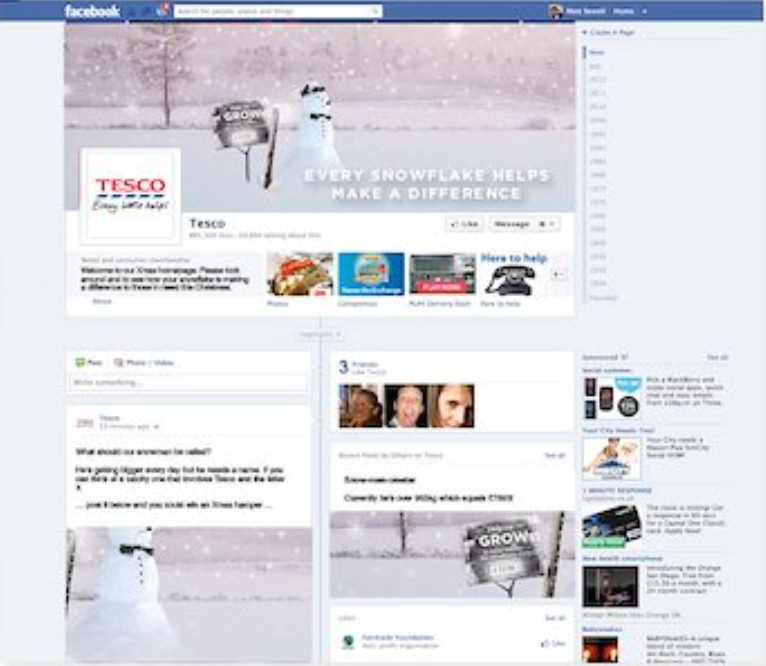Open the bottom sponsored ad with candle image

(600, 649)
